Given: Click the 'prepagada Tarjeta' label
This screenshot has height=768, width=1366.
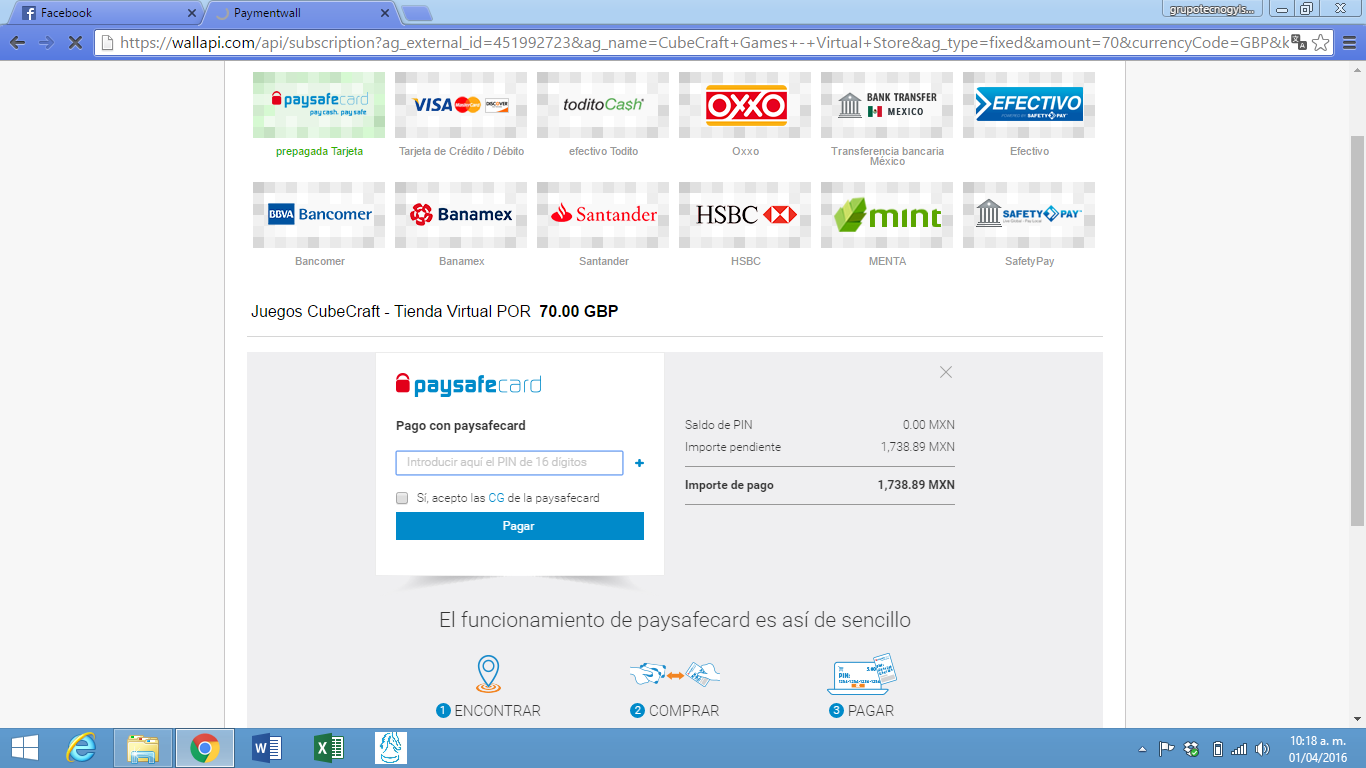Looking at the screenshot, I should (319, 151).
